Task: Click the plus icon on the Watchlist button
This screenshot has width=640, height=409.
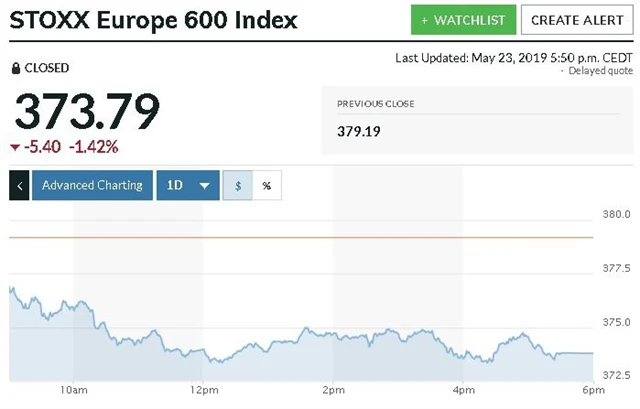Action: pyautogui.click(x=425, y=20)
